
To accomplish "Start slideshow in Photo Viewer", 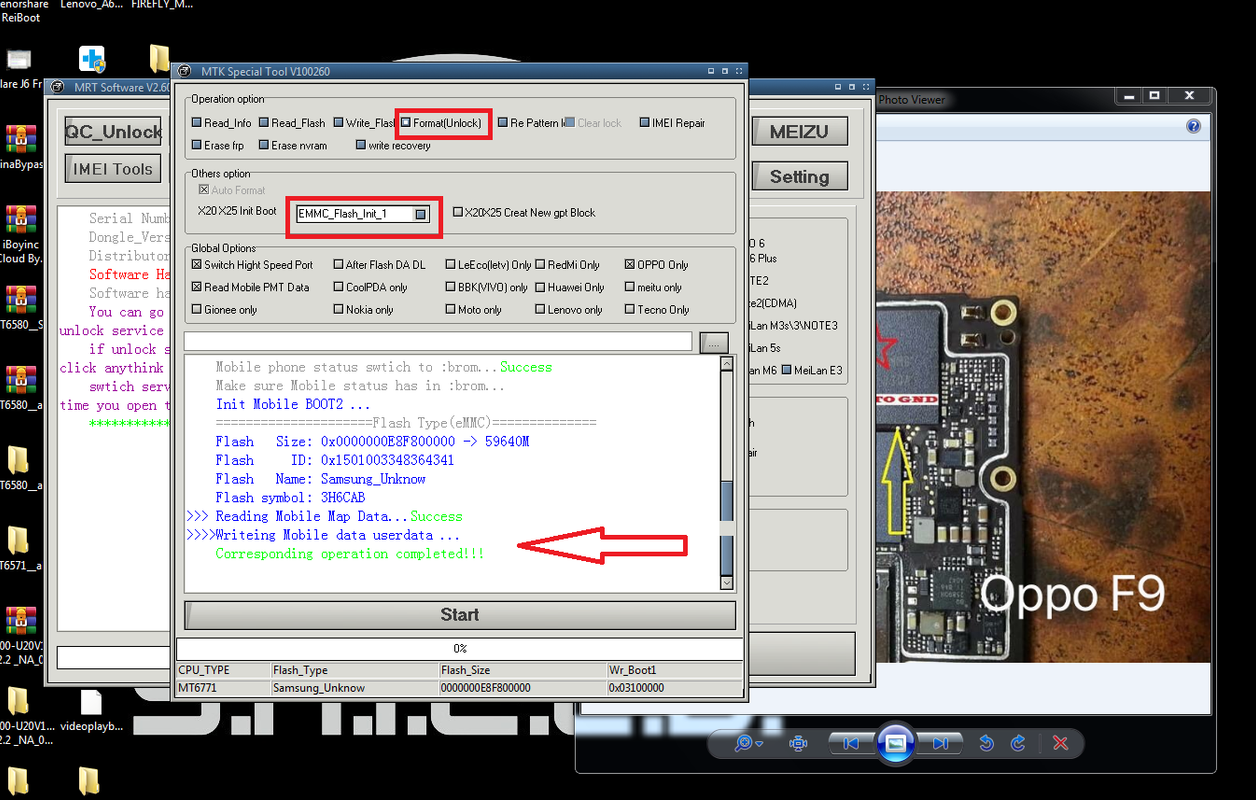I will (x=895, y=743).
